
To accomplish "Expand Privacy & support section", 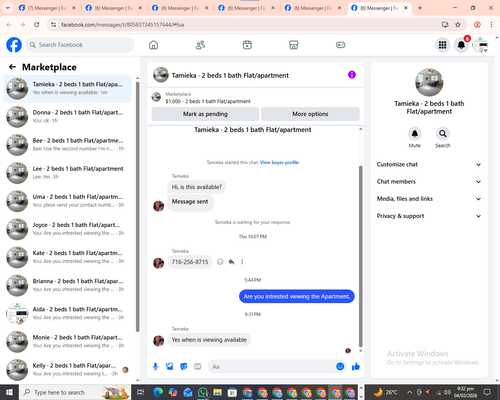I will pyautogui.click(x=429, y=216).
